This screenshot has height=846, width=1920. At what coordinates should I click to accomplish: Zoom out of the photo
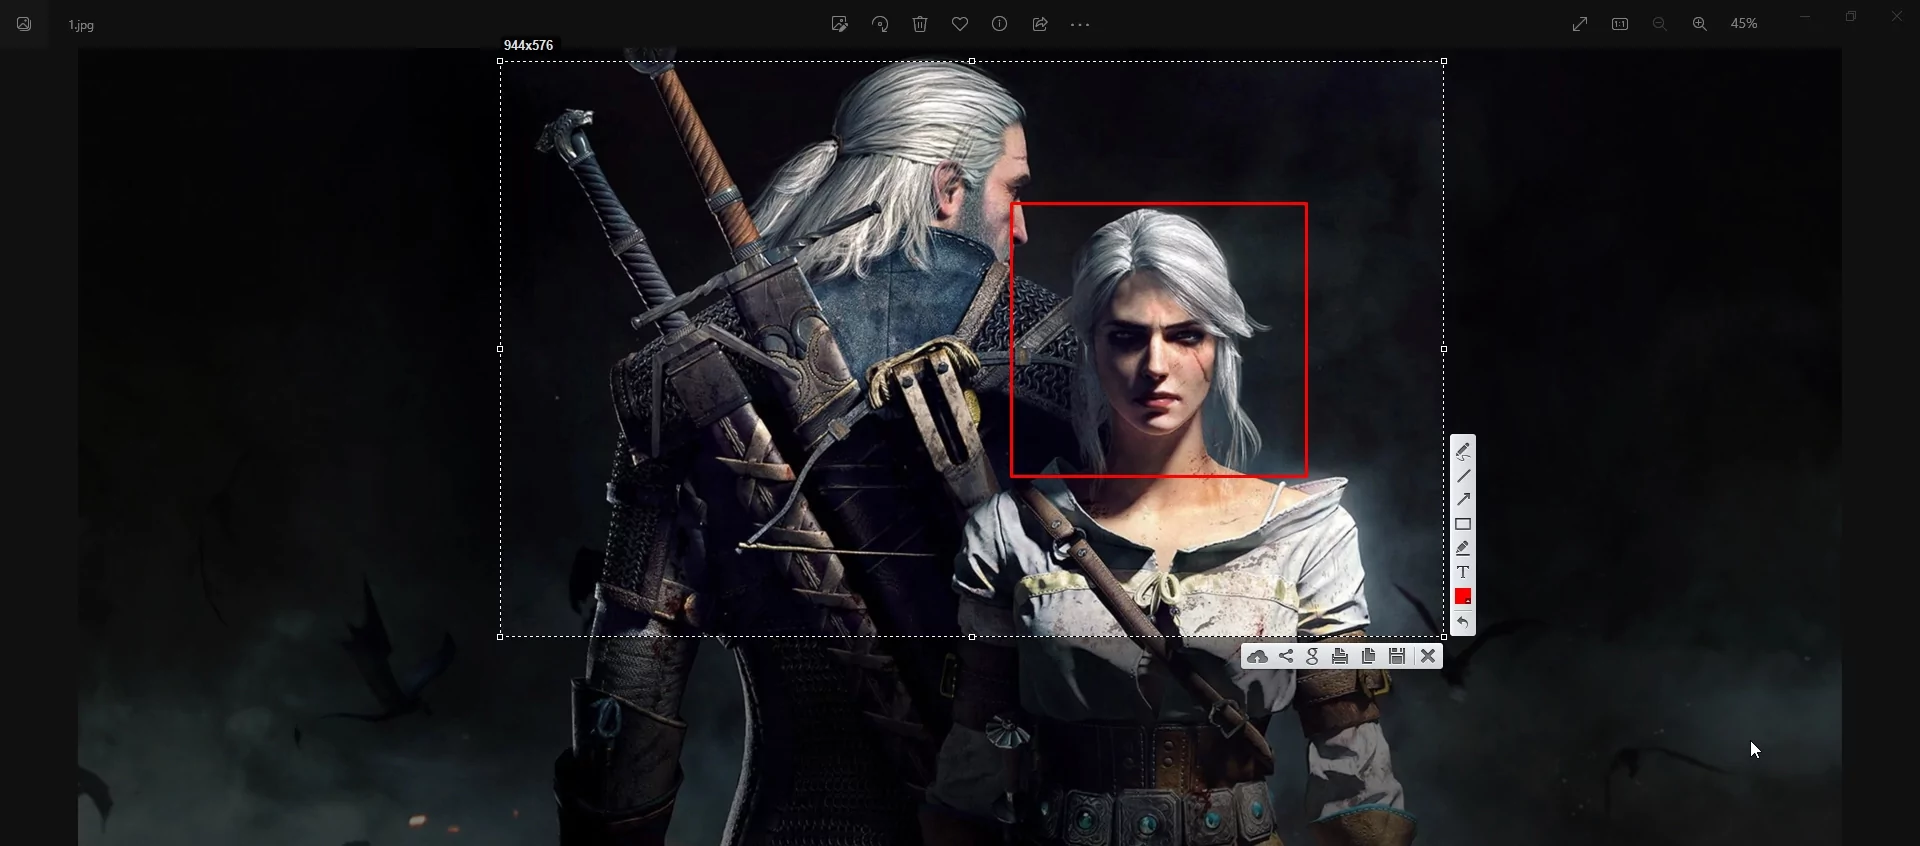(x=1660, y=24)
